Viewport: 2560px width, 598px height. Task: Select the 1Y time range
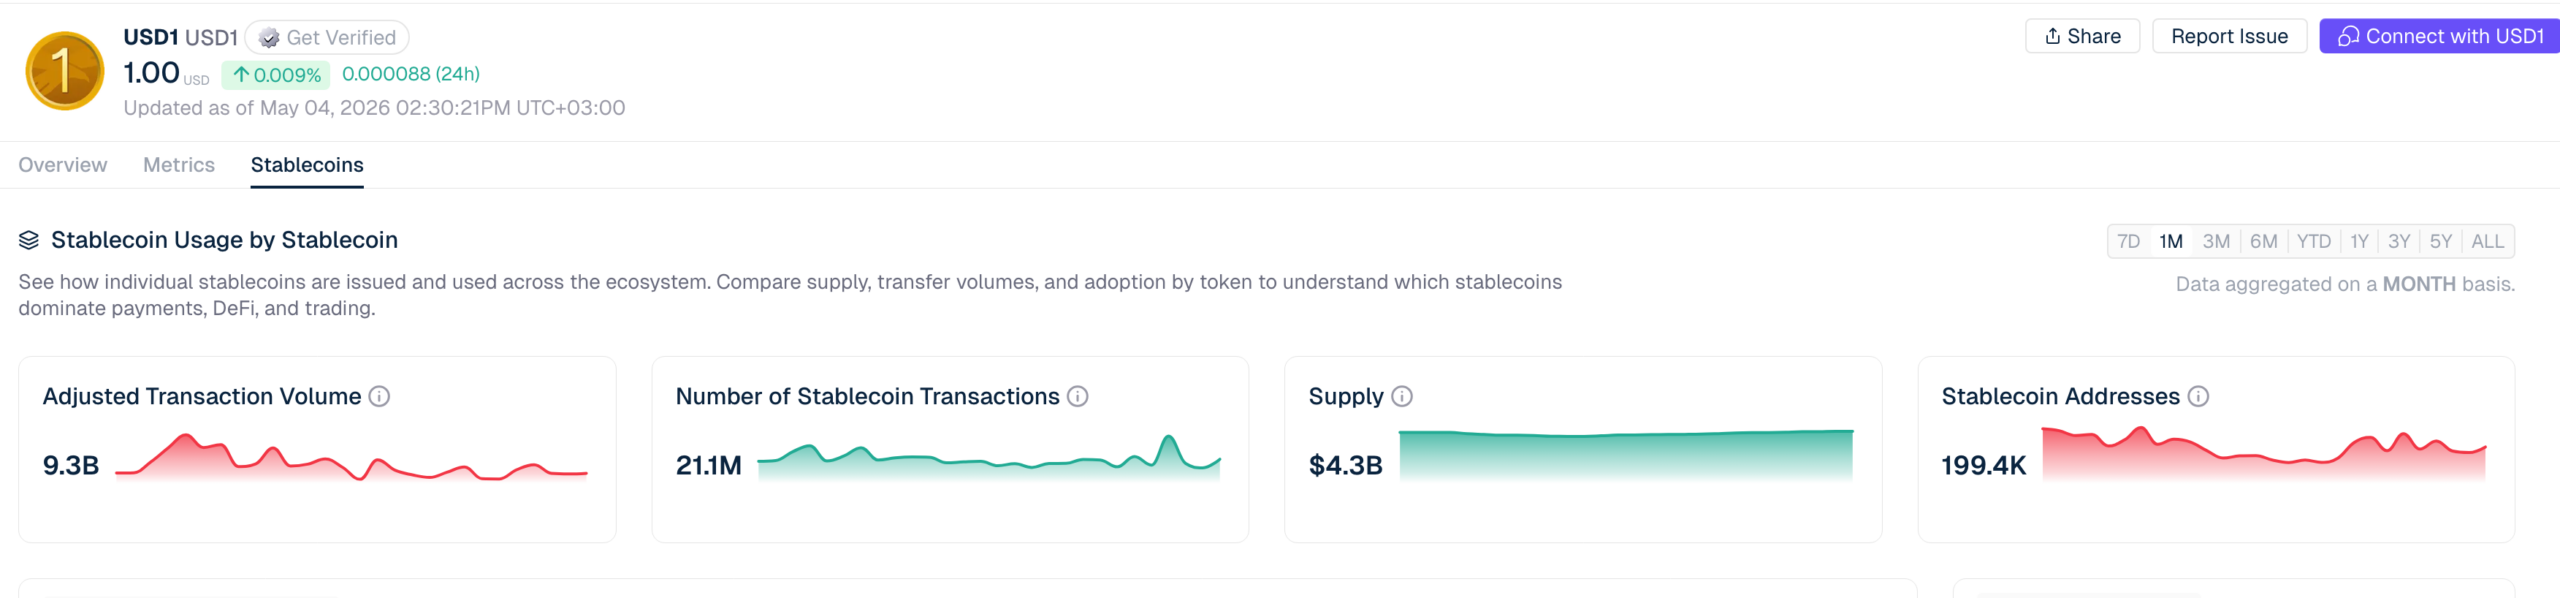[x=2360, y=241]
